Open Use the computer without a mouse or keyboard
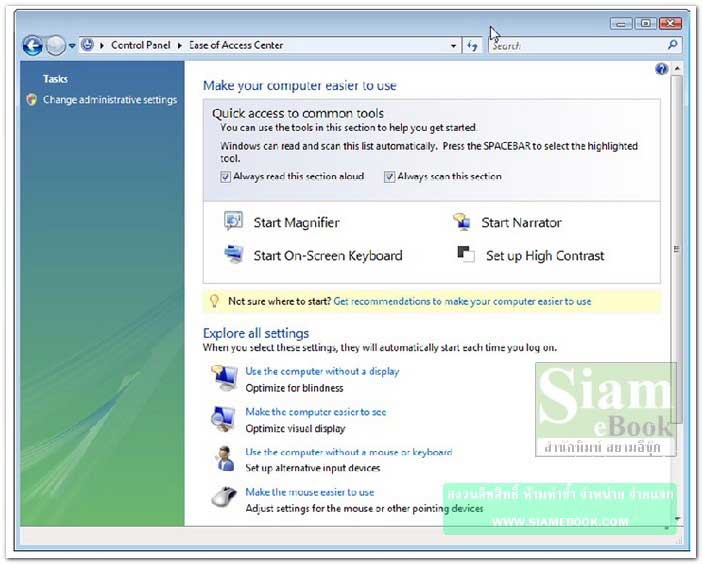The height and width of the screenshot is (564, 702). point(348,452)
